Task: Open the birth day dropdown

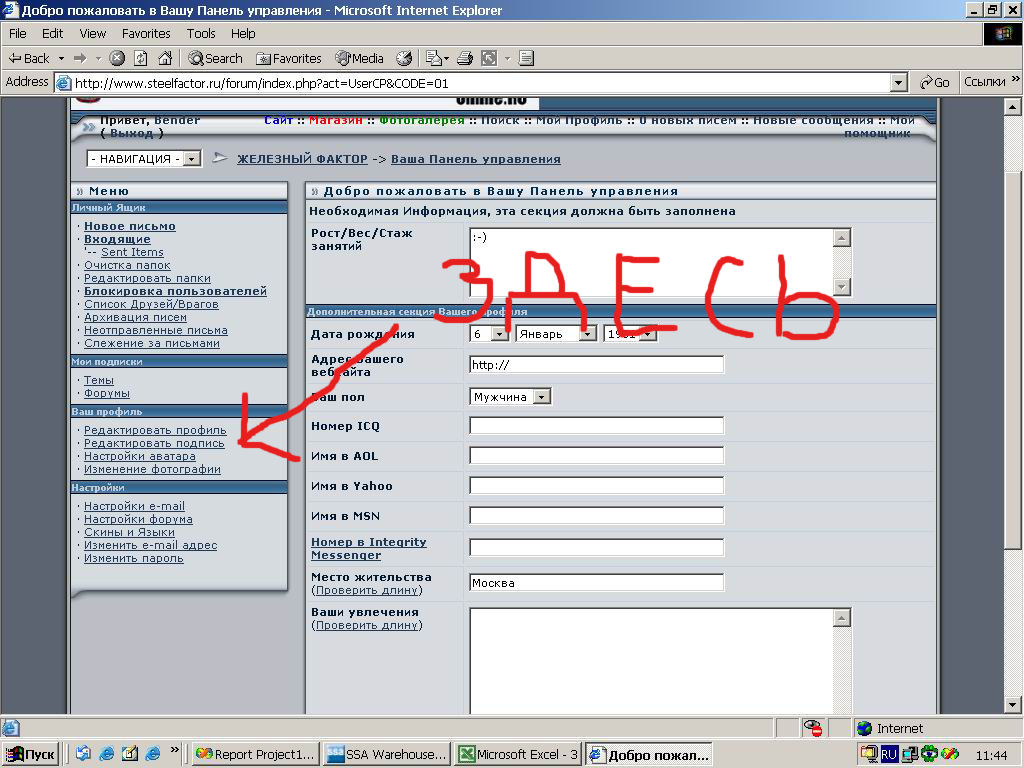Action: pyautogui.click(x=499, y=334)
